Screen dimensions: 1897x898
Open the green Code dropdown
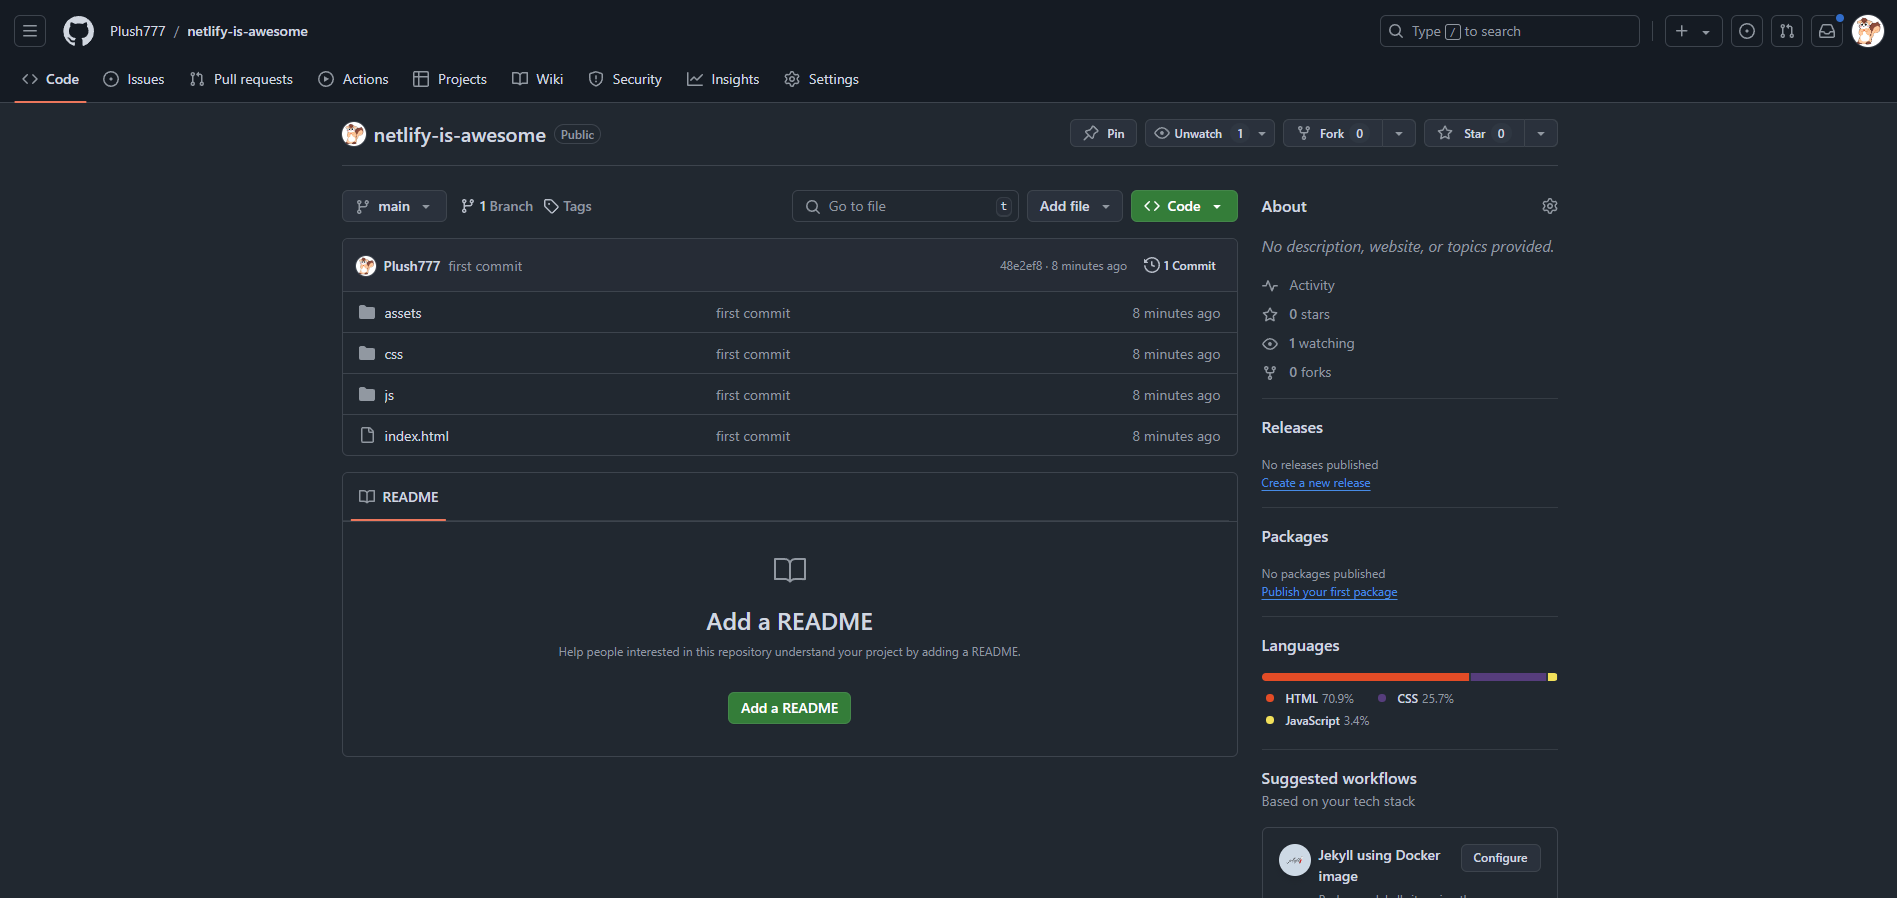[x=1184, y=206]
